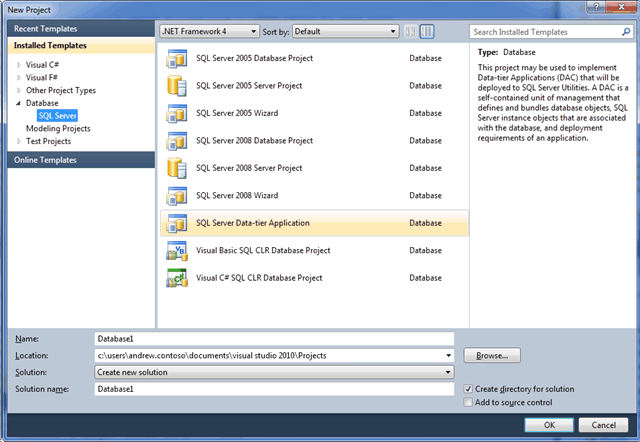Open the Location path dropdown arrow
Viewport: 640px width, 442px height.
click(449, 355)
